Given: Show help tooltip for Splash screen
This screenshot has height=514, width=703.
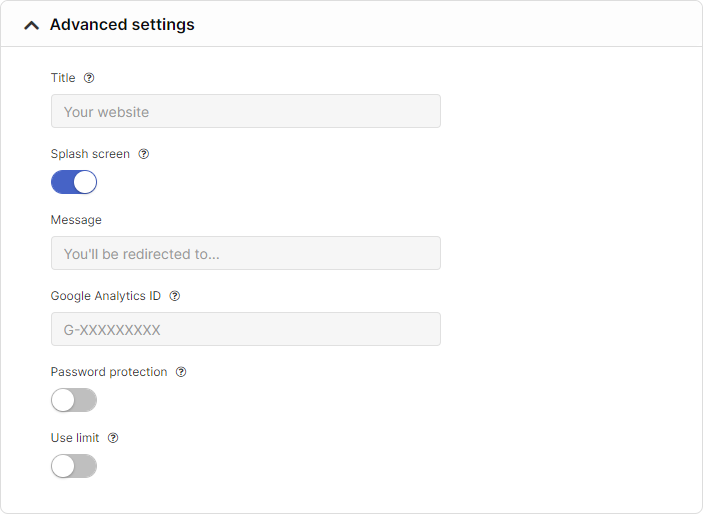Looking at the screenshot, I should coord(143,154).
